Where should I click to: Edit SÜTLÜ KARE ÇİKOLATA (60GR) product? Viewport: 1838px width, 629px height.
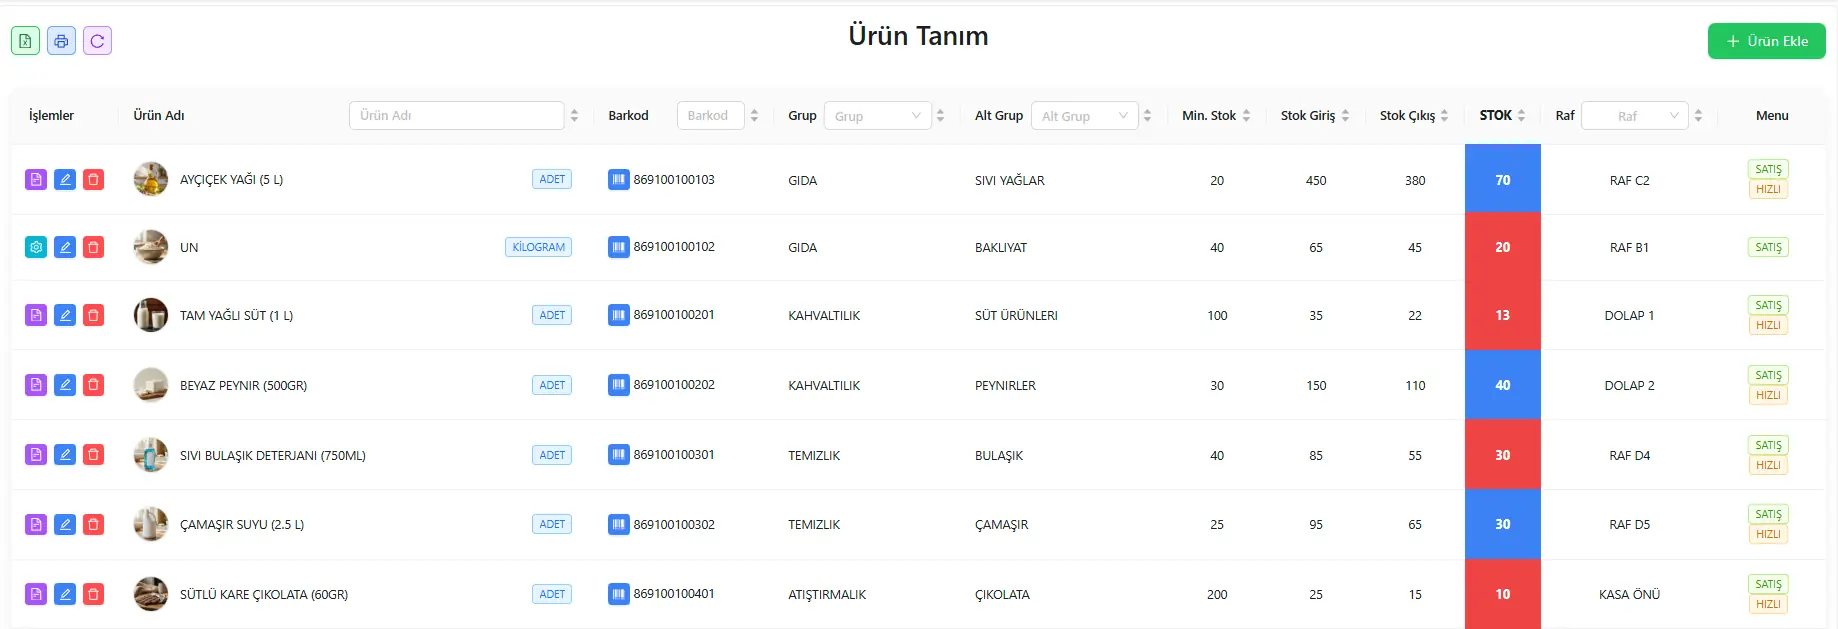click(x=65, y=594)
